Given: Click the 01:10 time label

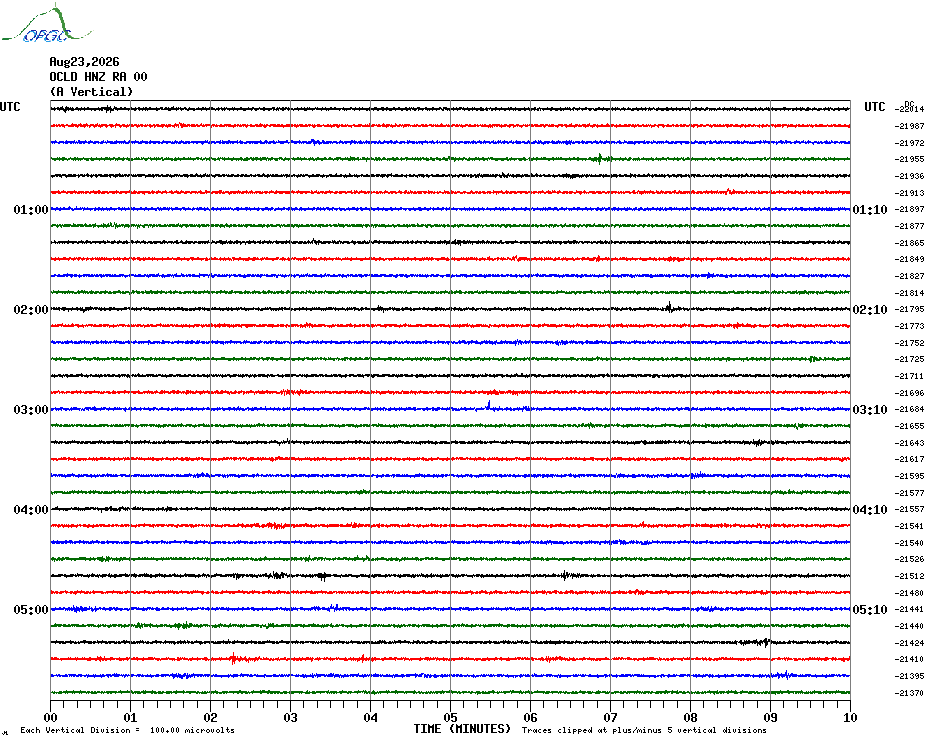Looking at the screenshot, I should [870, 209].
